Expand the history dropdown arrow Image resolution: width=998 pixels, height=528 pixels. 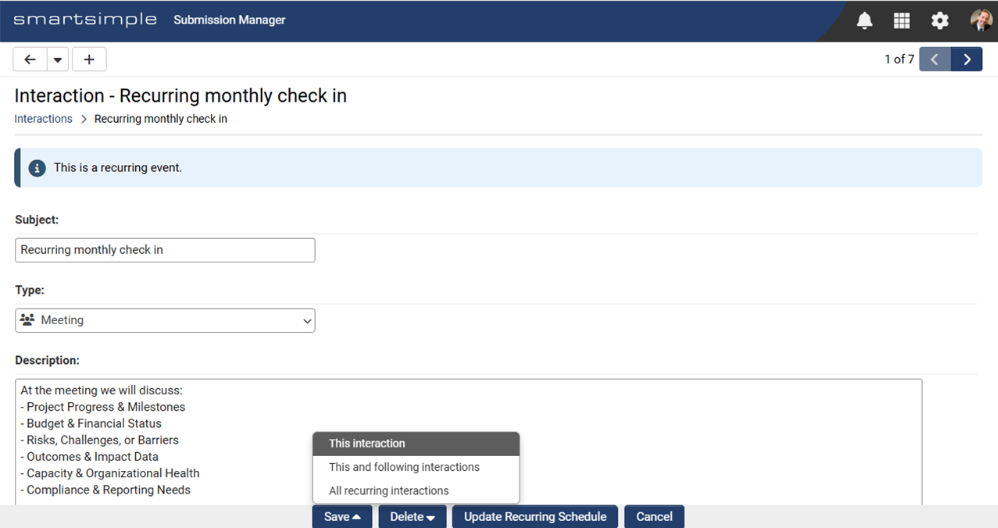57,59
